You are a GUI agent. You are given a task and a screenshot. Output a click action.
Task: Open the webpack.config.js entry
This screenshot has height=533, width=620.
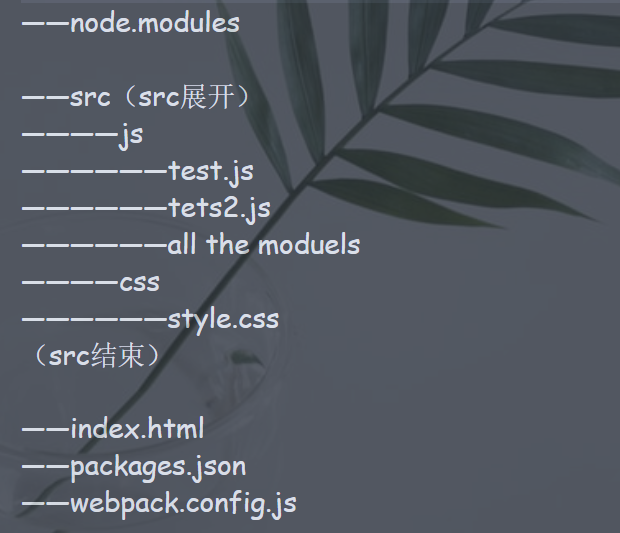pos(182,503)
